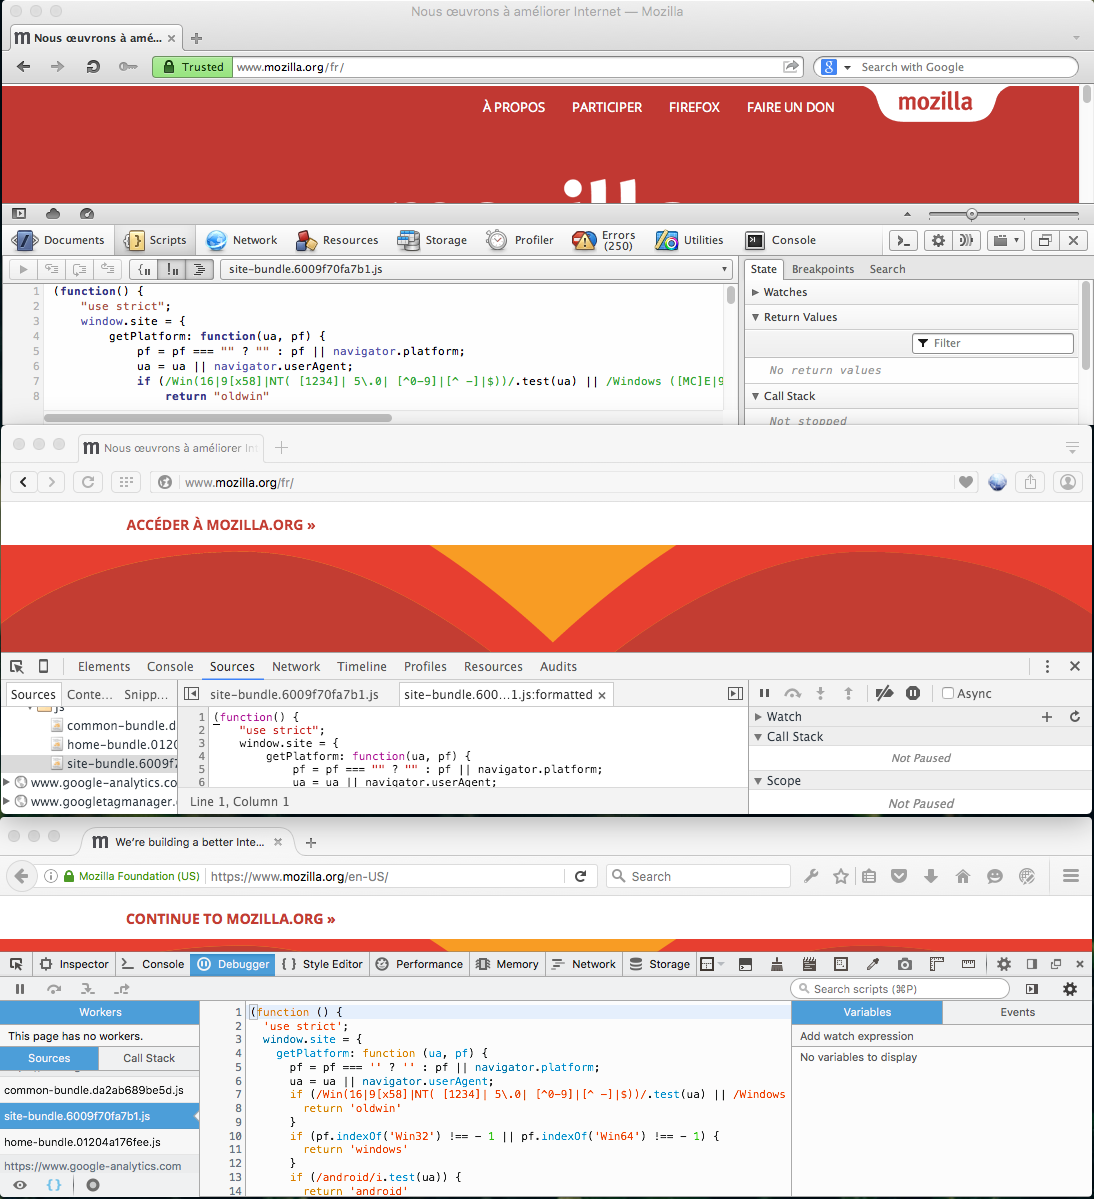
Task: Toggle deactivate breakpoints icon in Chrome DevTools
Action: pos(885,694)
